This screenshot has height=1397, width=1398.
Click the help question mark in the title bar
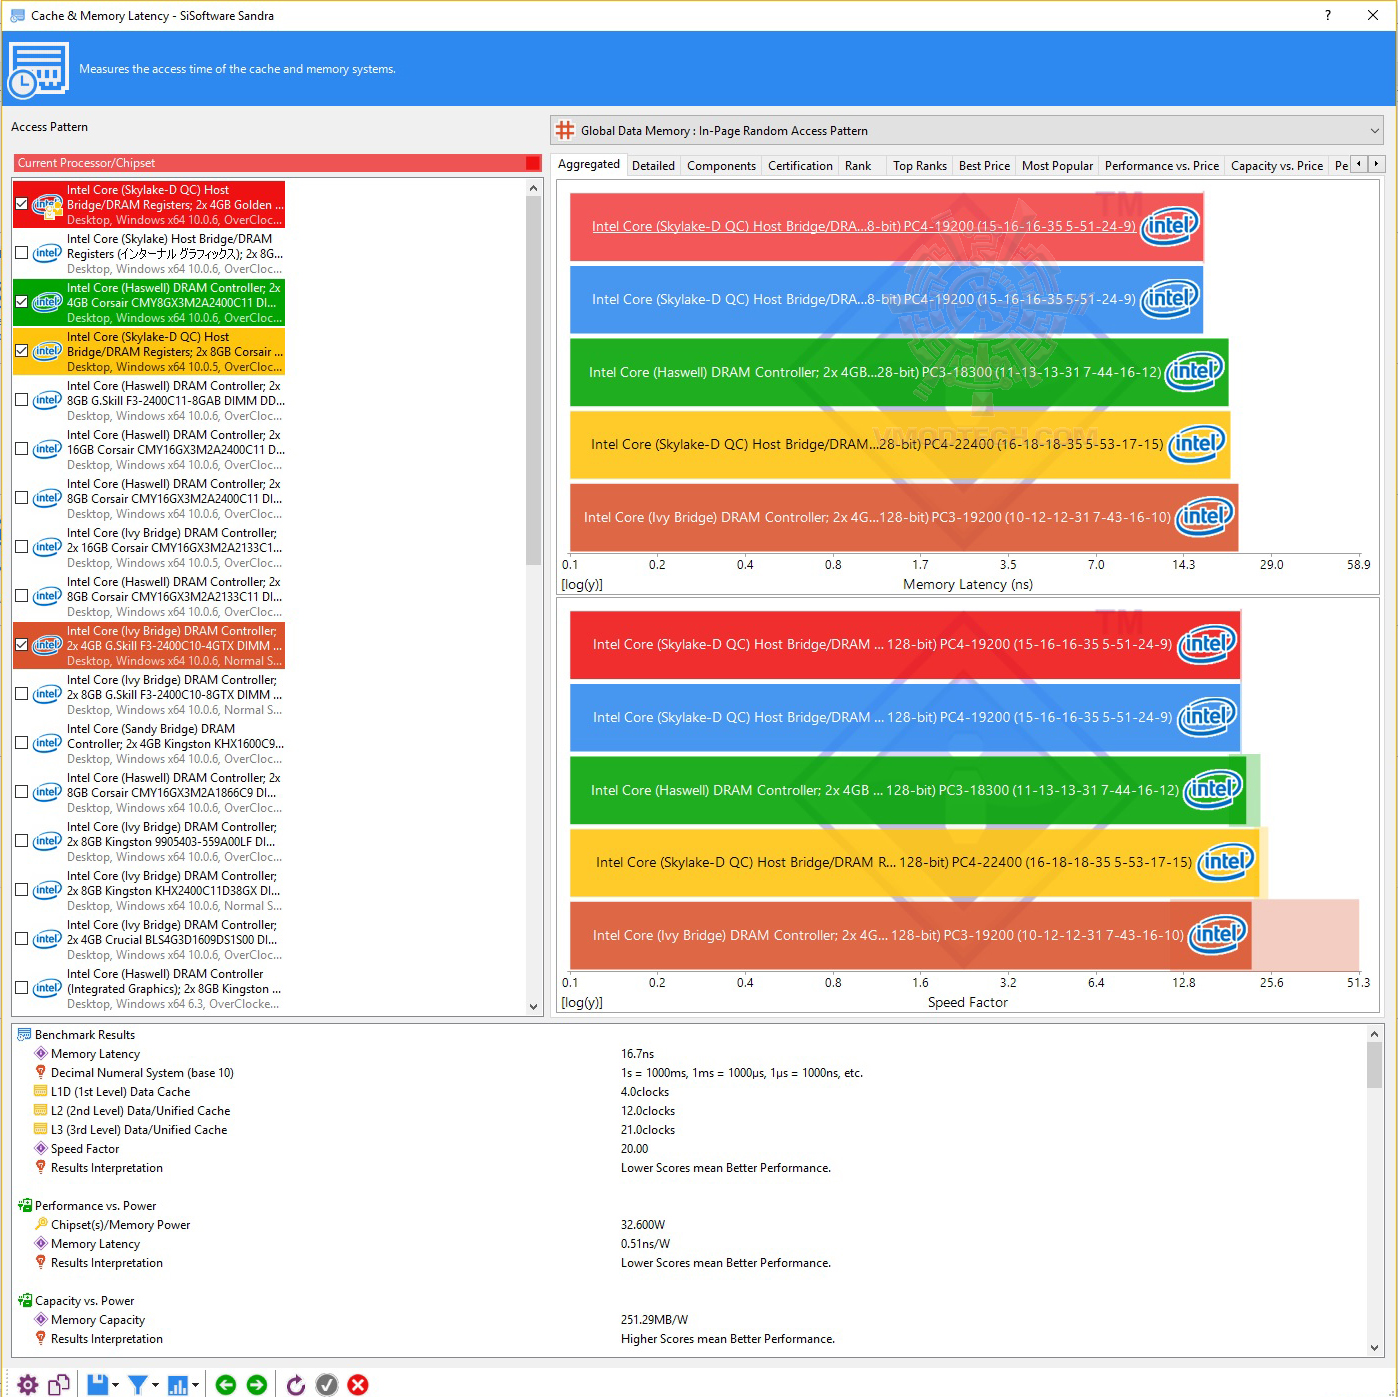coord(1328,15)
